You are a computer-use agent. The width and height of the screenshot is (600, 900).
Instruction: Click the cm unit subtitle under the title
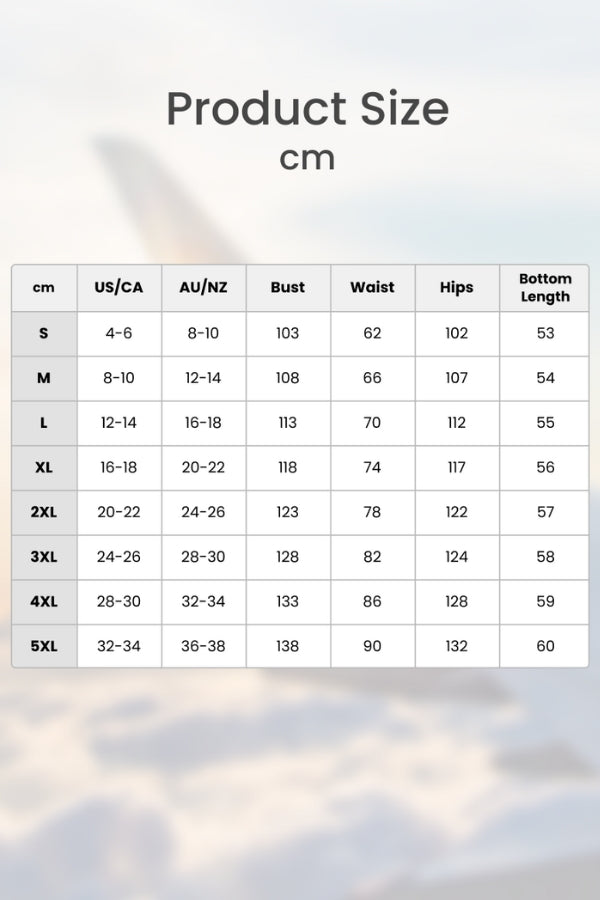point(307,158)
